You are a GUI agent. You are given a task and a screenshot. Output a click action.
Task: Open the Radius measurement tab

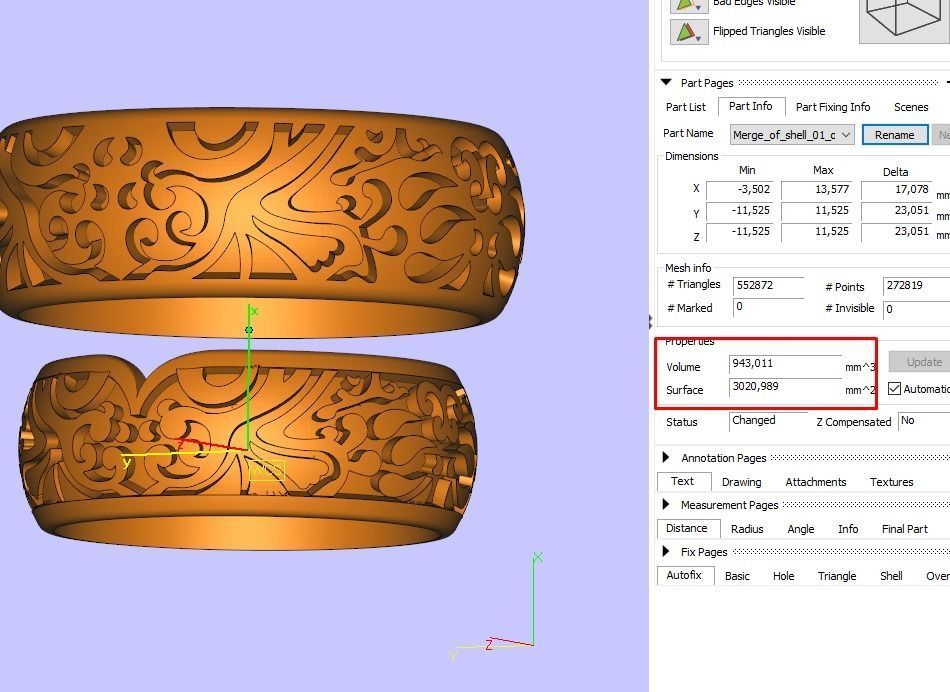pos(747,529)
